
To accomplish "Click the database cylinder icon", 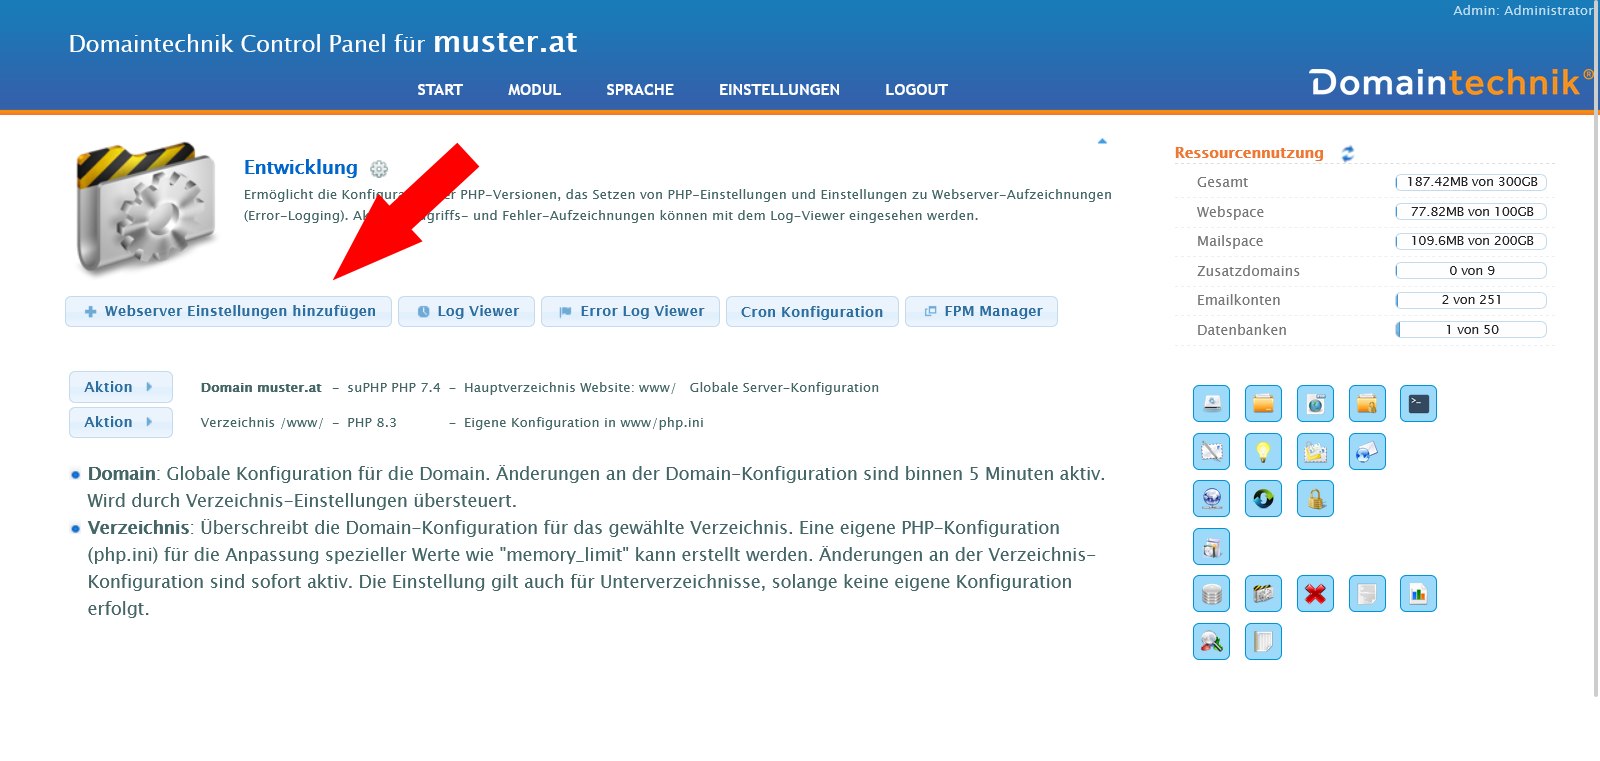I will [1211, 594].
